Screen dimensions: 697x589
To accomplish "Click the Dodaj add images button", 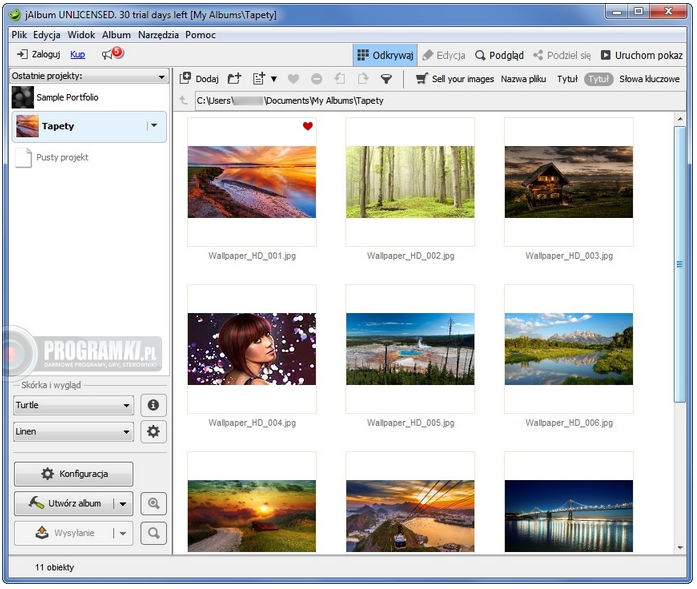I will (x=199, y=79).
